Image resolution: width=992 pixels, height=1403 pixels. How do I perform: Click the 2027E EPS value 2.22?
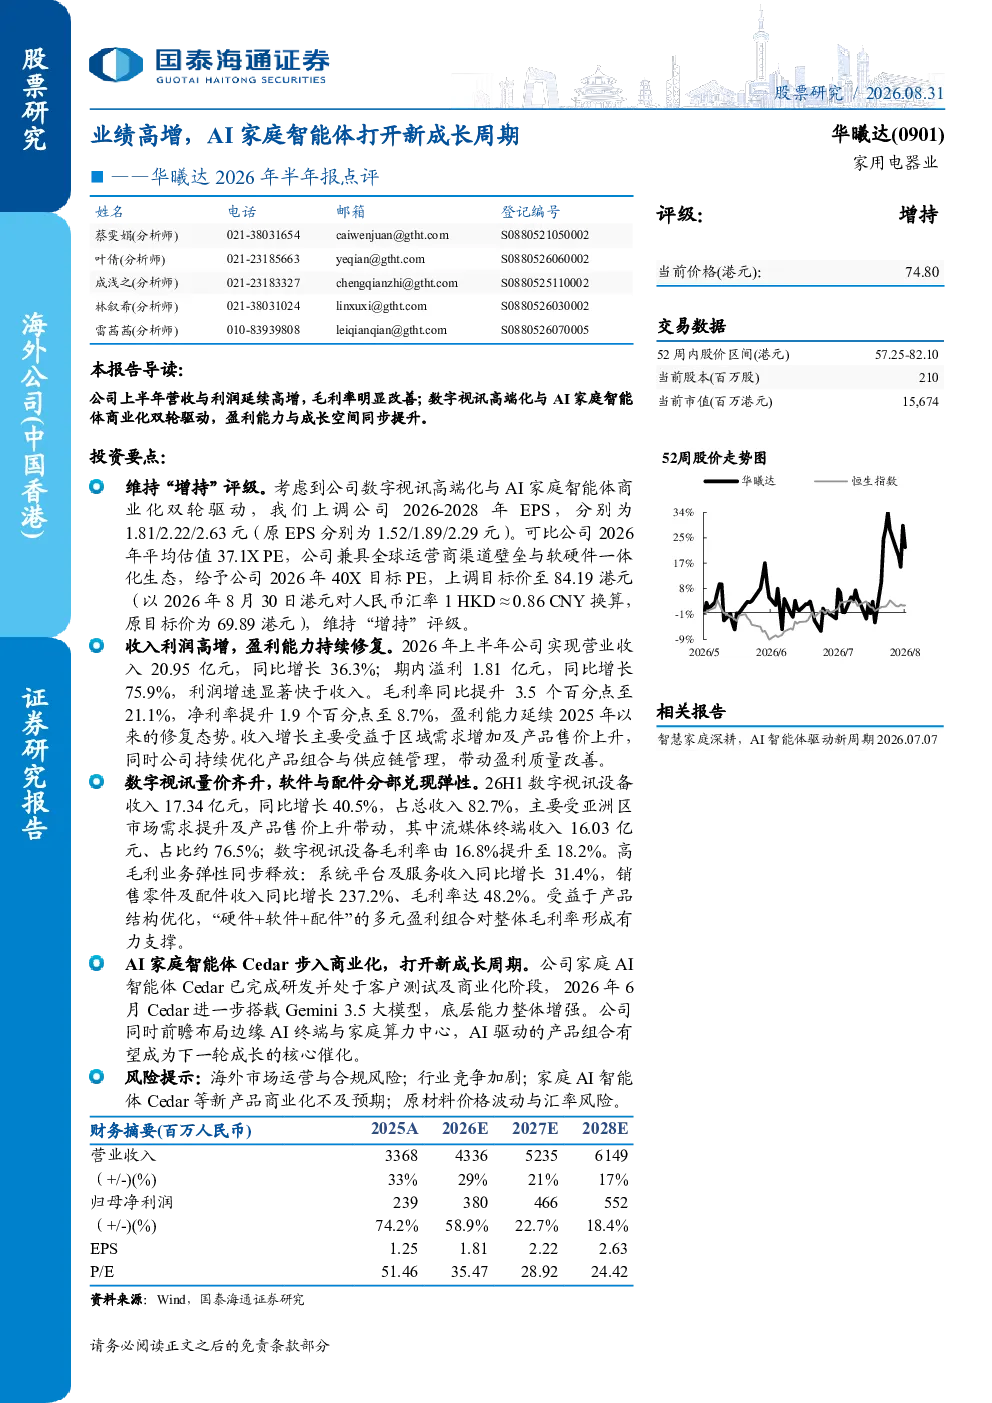[x=543, y=1248]
